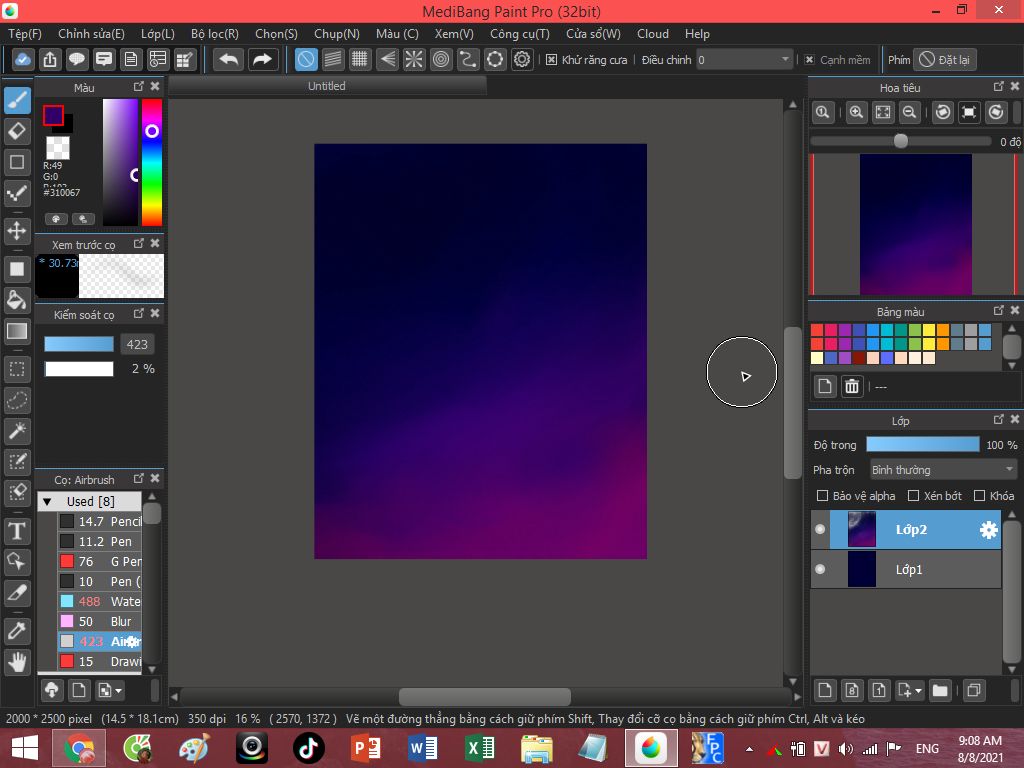Open Microsoft Word from the taskbar
Viewport: 1024px width, 768px height.
point(423,748)
